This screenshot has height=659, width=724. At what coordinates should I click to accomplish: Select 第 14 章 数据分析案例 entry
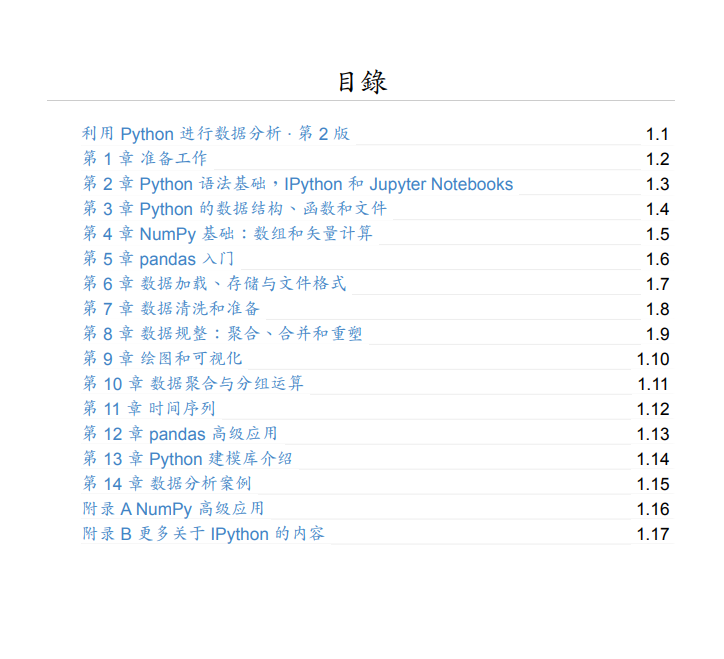tap(167, 483)
